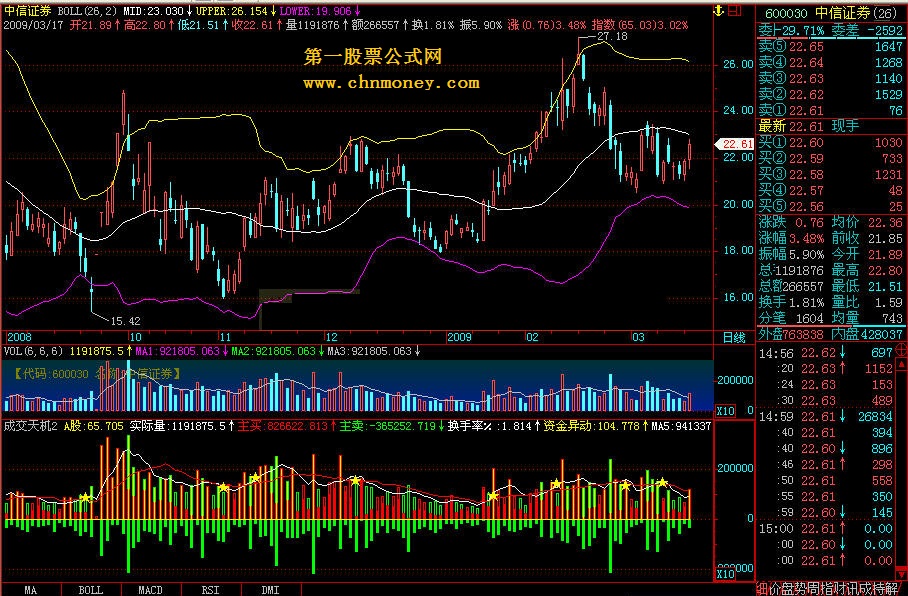The image size is (908, 596).
Task: Click the LOWER:19.906 band value
Action: coord(316,11)
